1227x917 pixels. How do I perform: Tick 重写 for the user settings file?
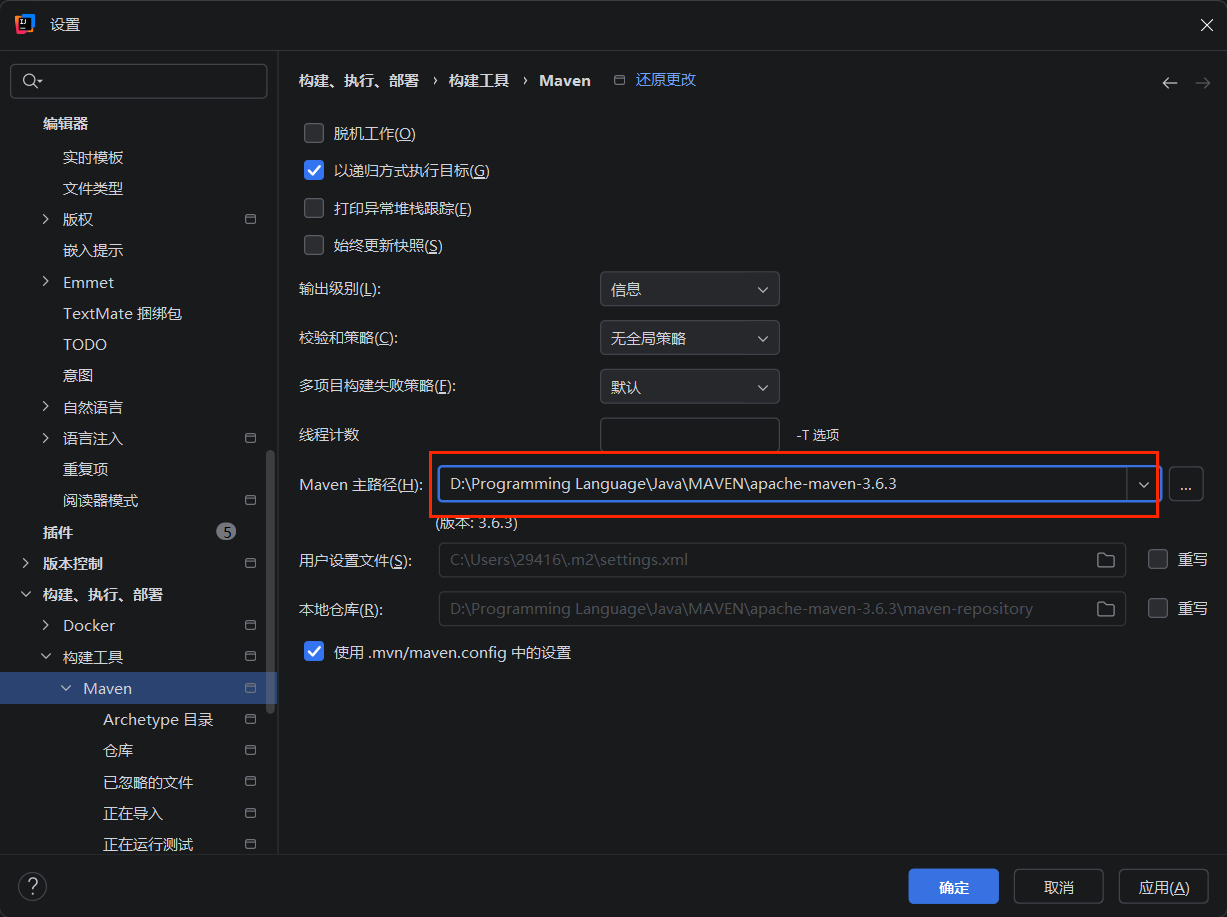(1158, 559)
